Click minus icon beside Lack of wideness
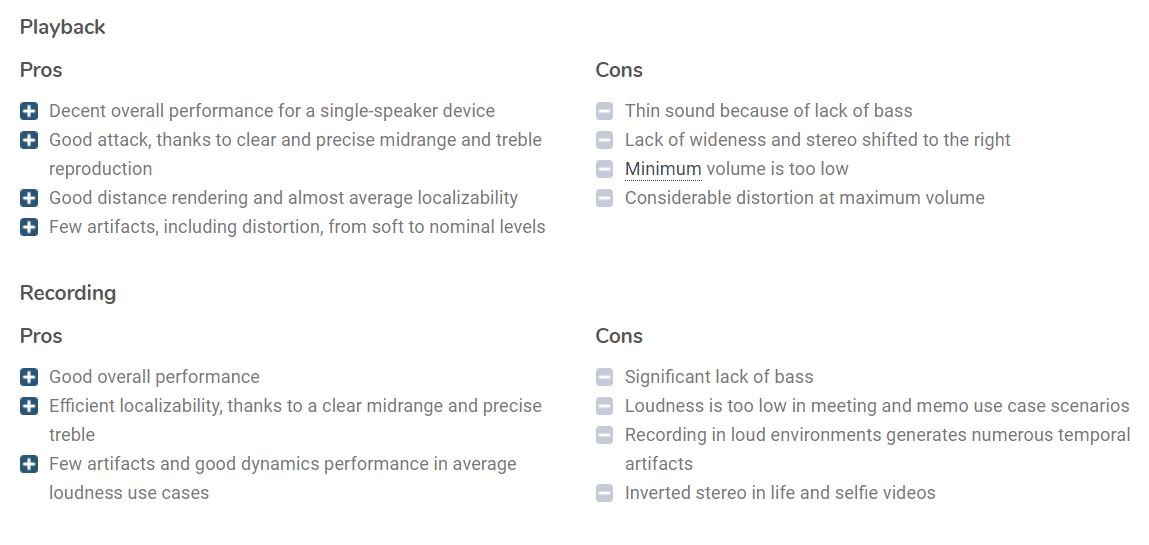 (x=605, y=140)
